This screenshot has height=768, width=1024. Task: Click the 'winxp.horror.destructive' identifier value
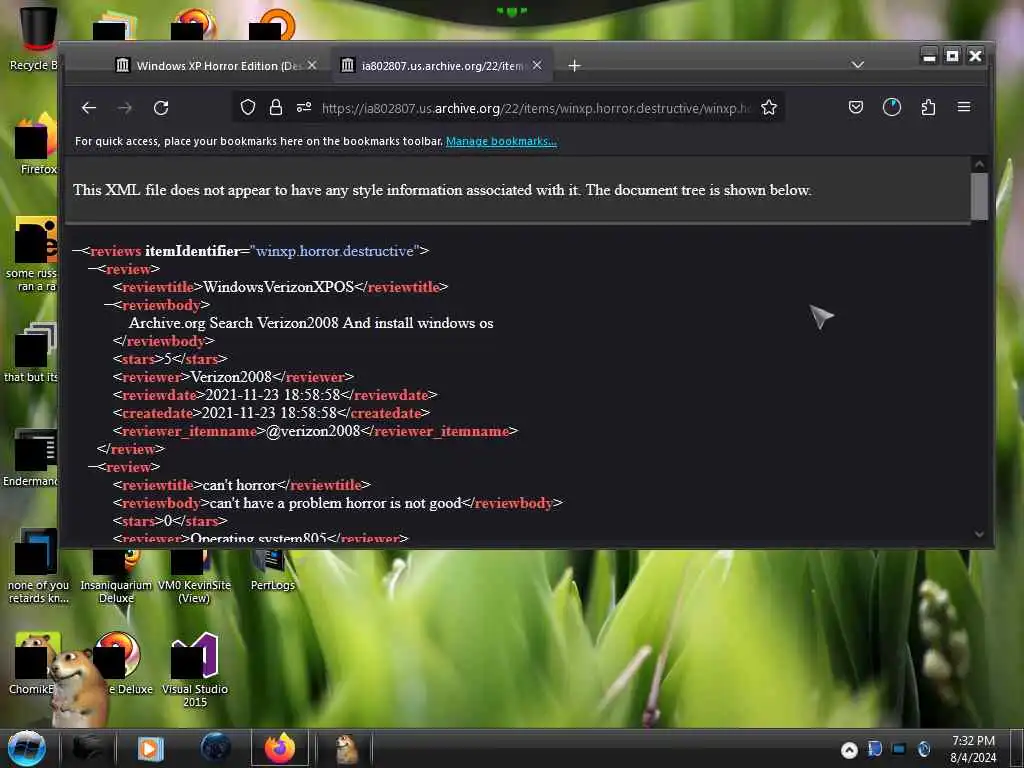tap(334, 251)
